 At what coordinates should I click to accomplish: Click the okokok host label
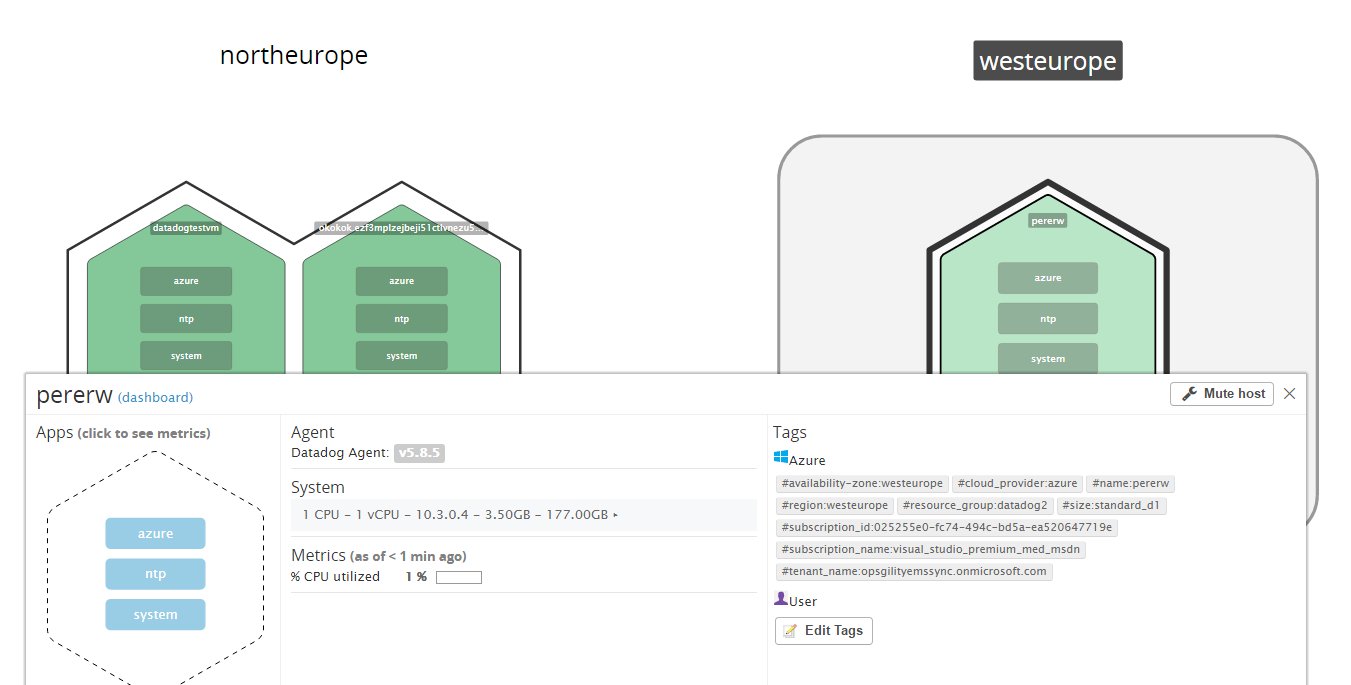pos(402,228)
